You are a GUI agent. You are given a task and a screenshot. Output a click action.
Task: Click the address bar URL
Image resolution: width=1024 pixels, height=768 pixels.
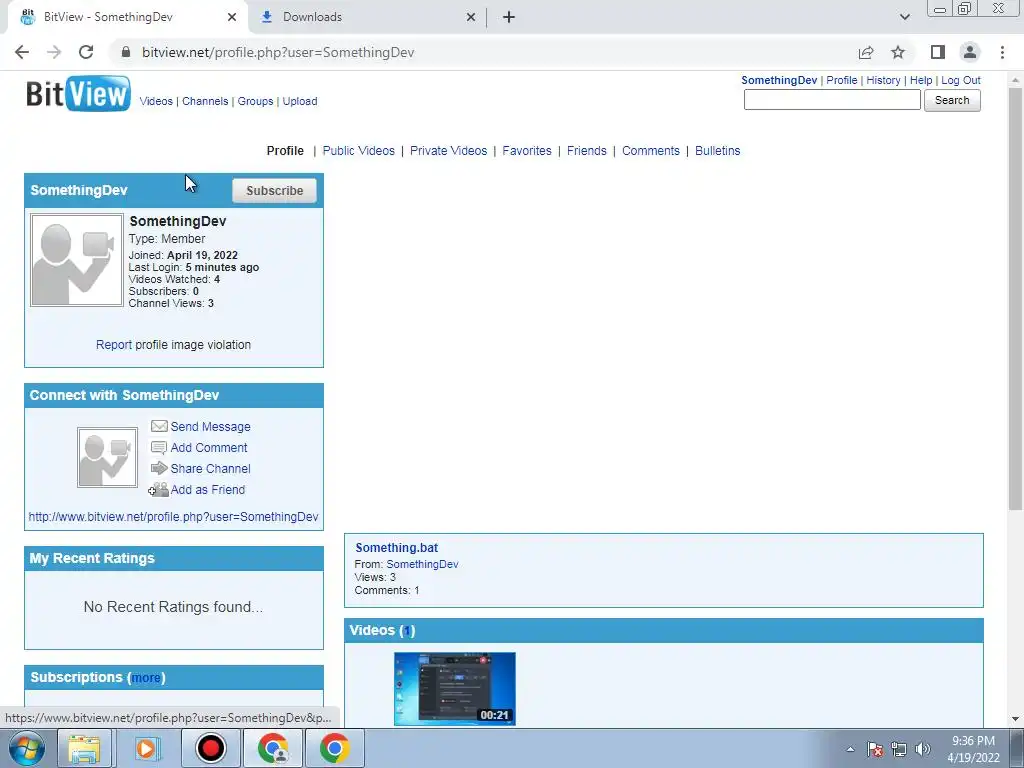(278, 52)
